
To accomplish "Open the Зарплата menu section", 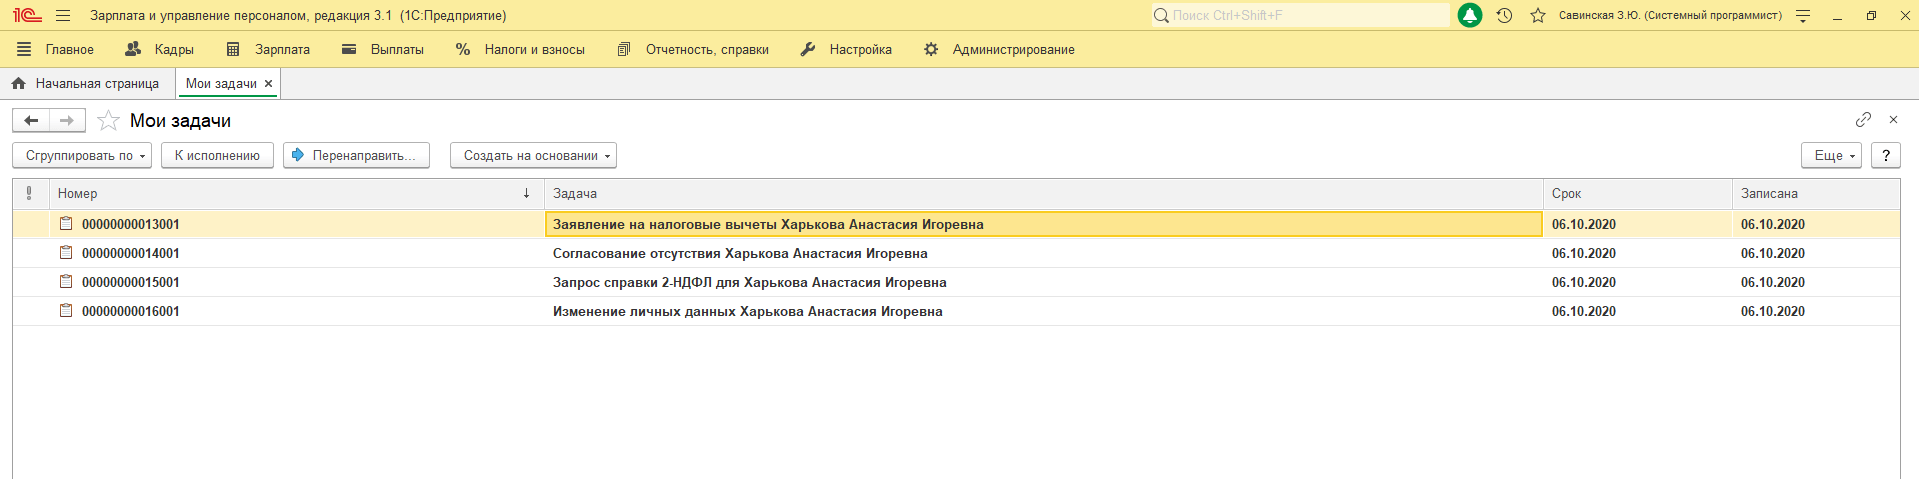I will pyautogui.click(x=269, y=49).
